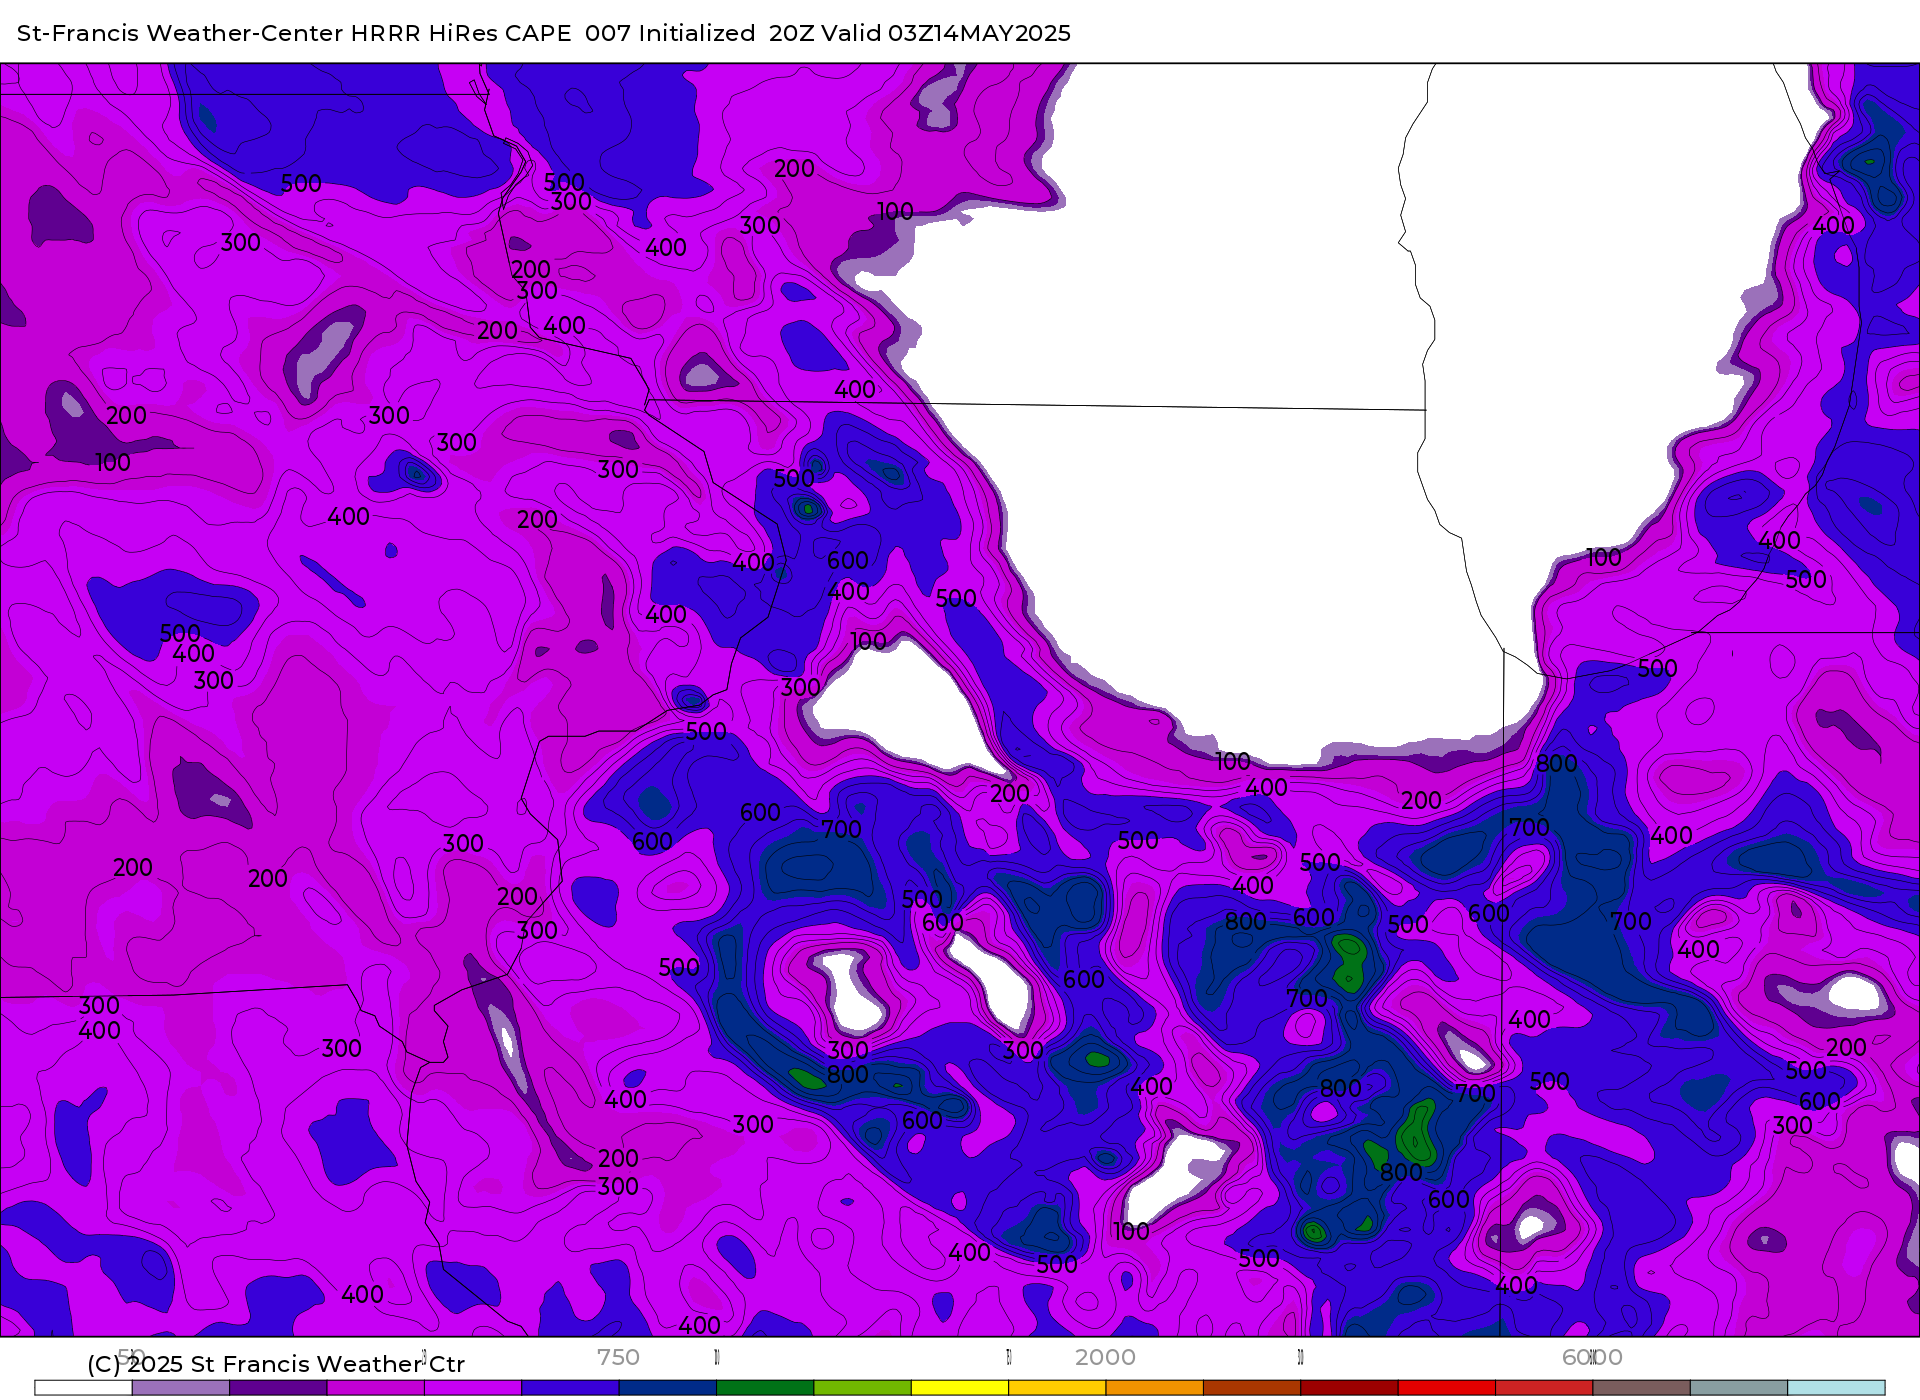Viewport: 1920px width, 1400px height.
Task: Select the brownish-mauve legend swatch
Action: tap(1642, 1388)
